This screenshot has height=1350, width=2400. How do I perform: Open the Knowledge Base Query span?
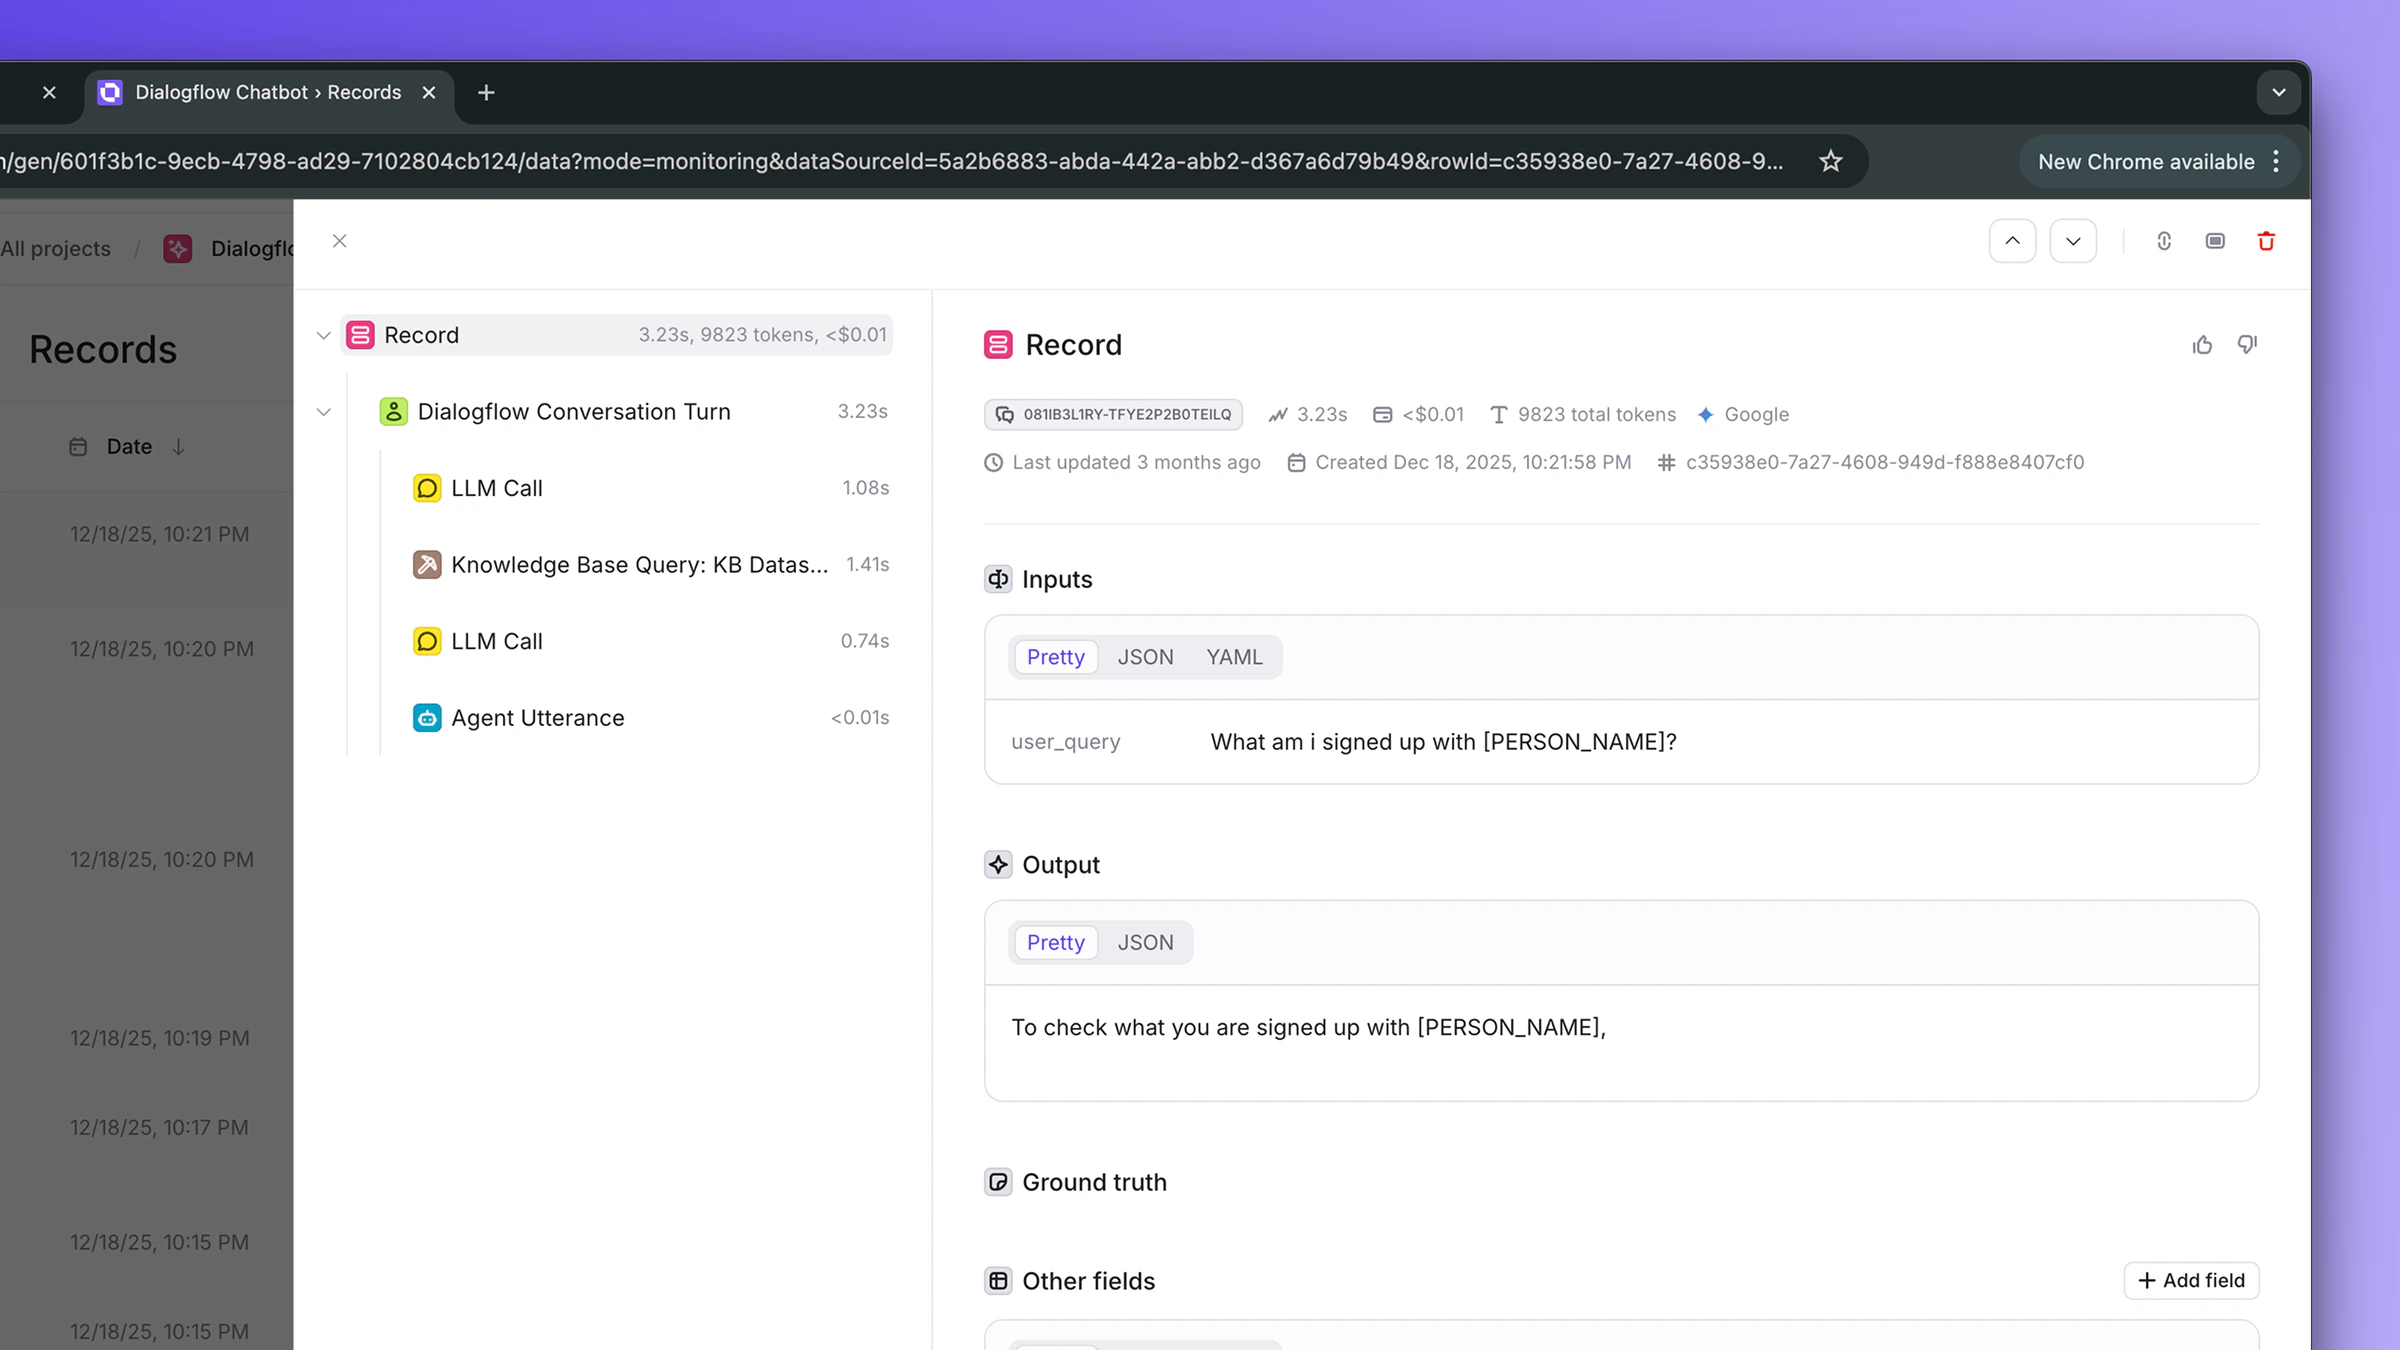coord(650,565)
